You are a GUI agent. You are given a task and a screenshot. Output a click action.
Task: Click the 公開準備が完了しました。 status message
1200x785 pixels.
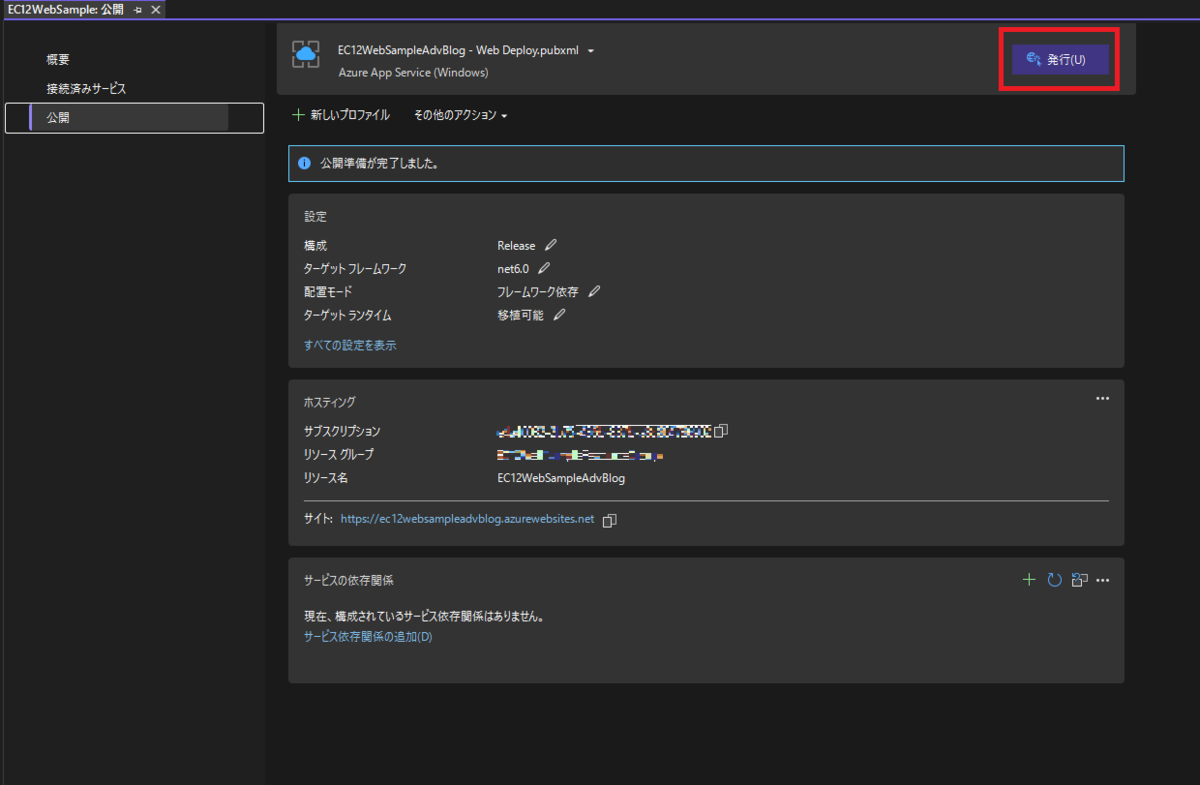coord(379,163)
